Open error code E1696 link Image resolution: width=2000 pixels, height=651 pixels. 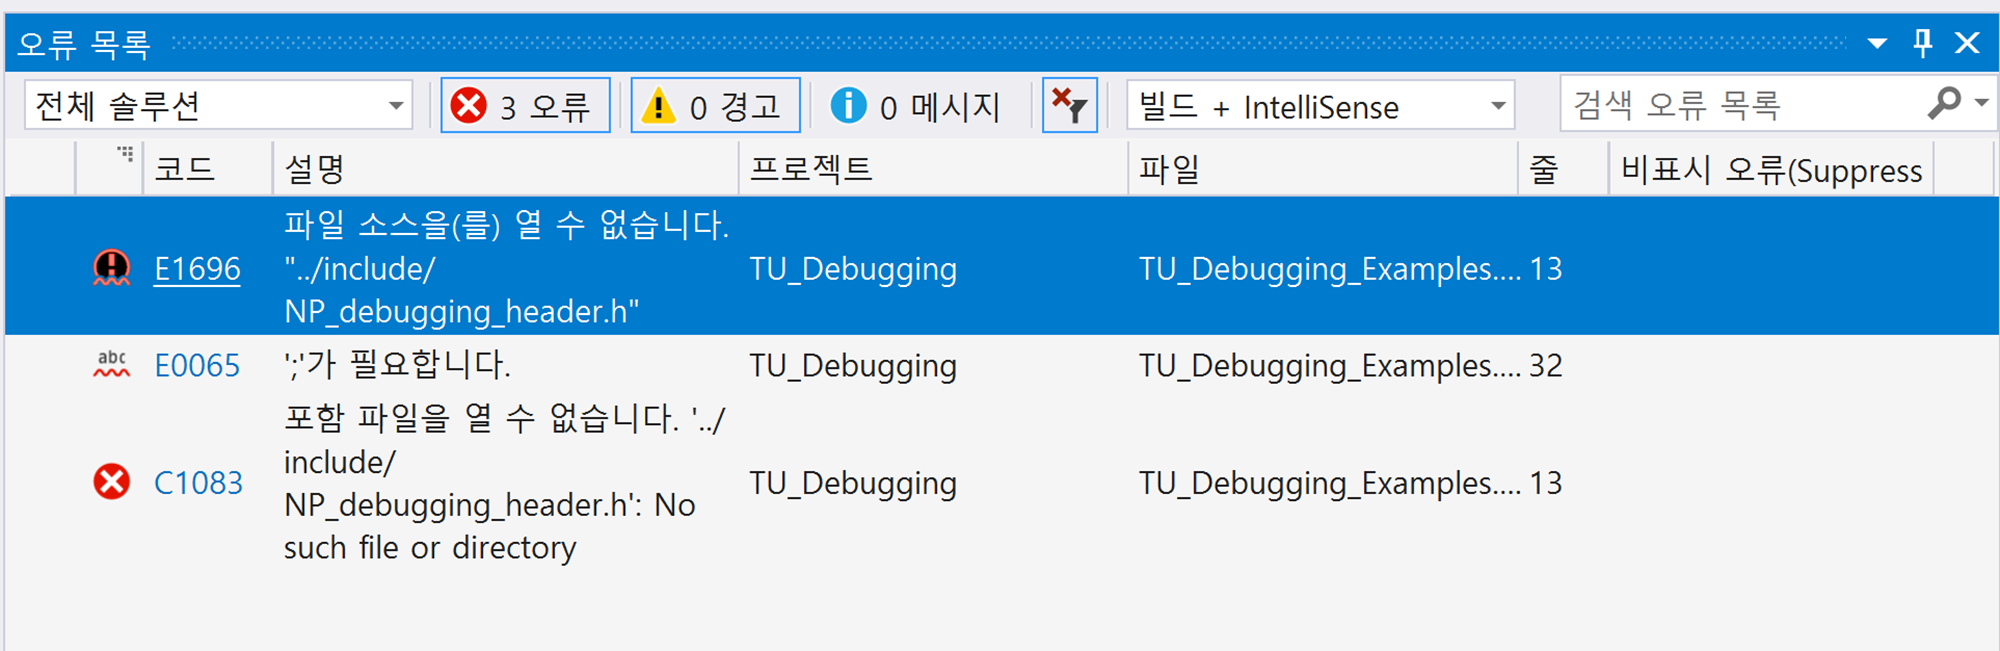(197, 269)
